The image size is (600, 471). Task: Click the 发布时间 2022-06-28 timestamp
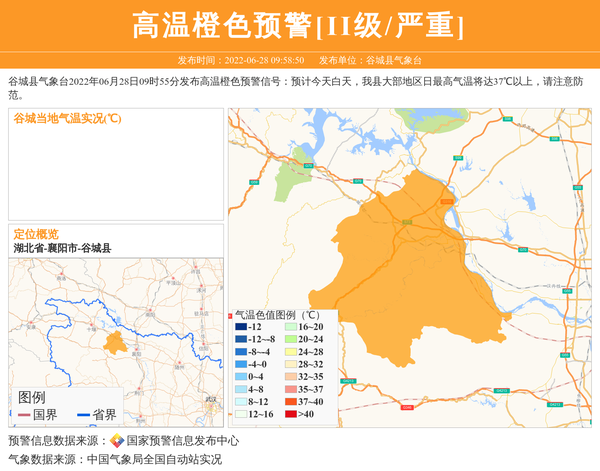coord(241,60)
